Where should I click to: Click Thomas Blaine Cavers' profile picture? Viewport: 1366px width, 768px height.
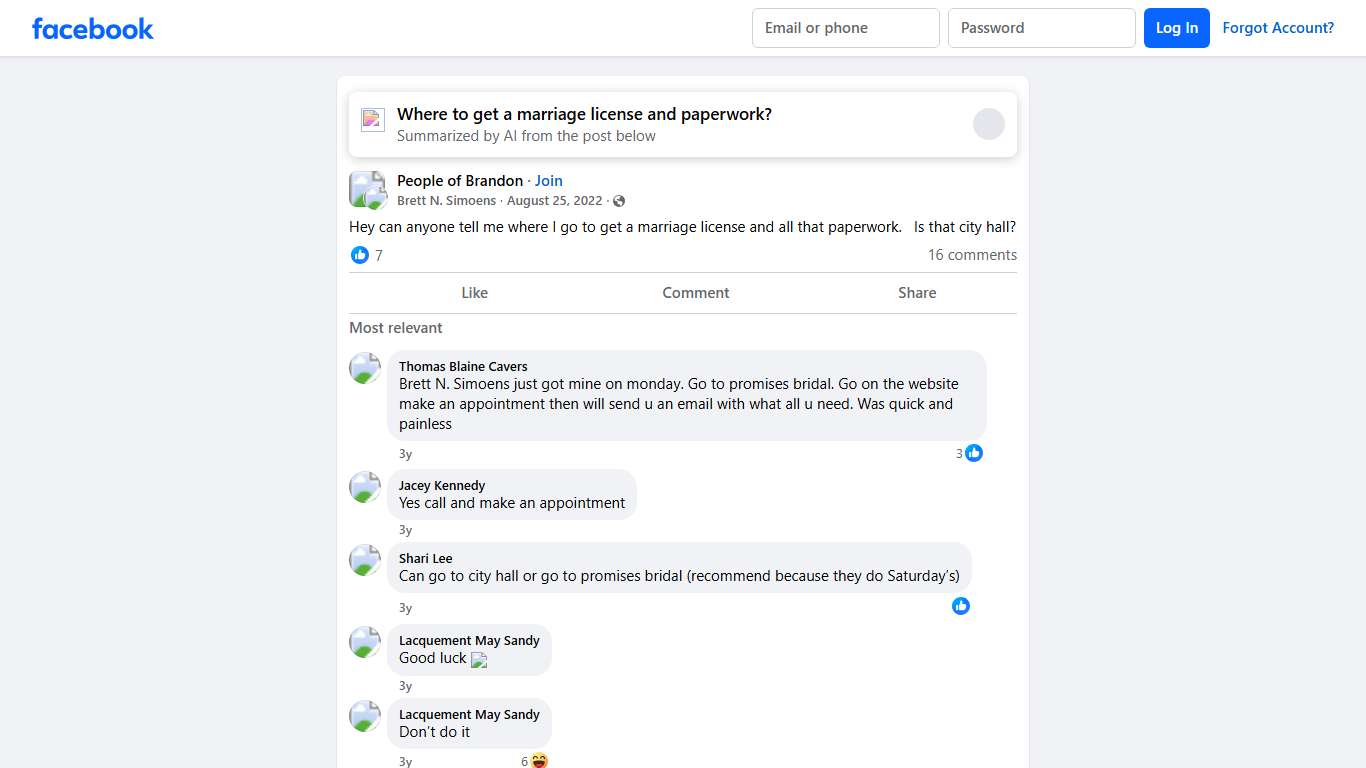click(x=365, y=368)
